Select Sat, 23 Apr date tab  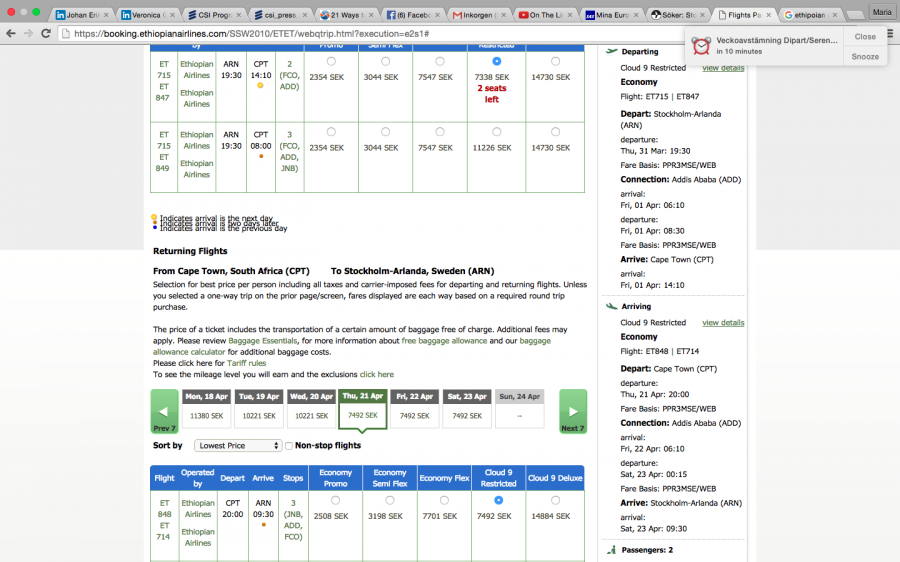pos(467,408)
